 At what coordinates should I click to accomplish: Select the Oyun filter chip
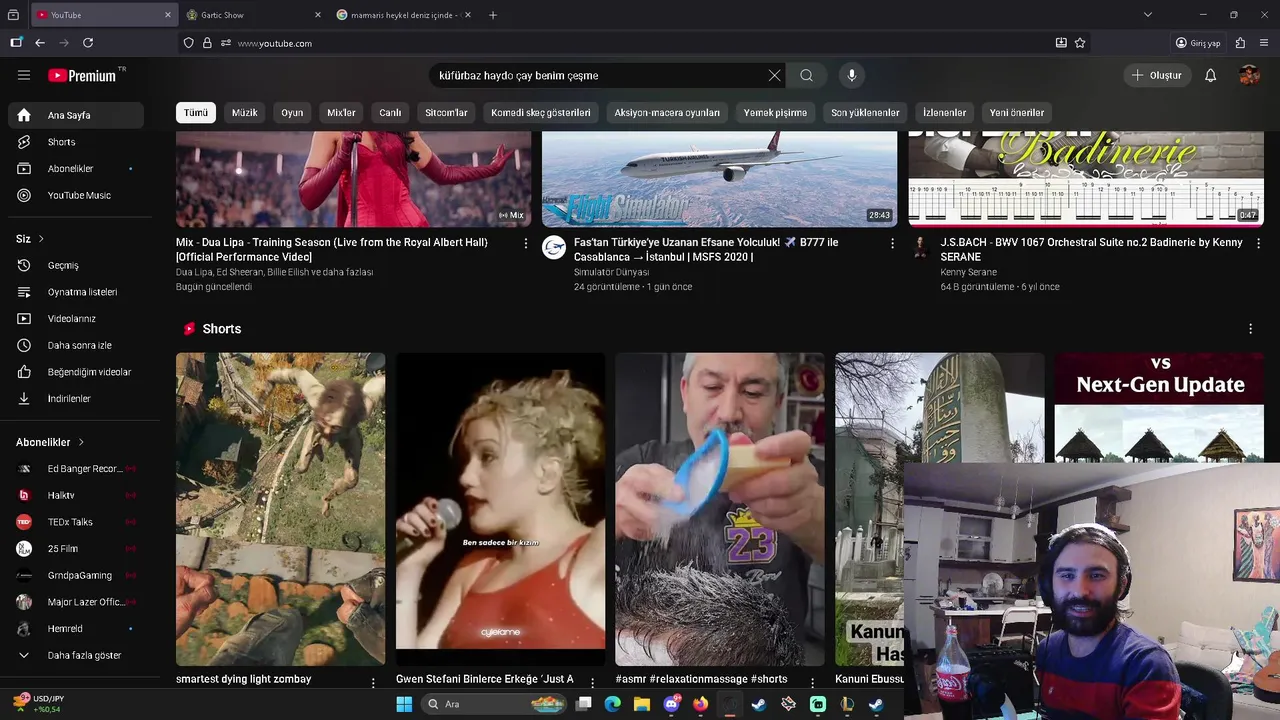click(x=292, y=113)
